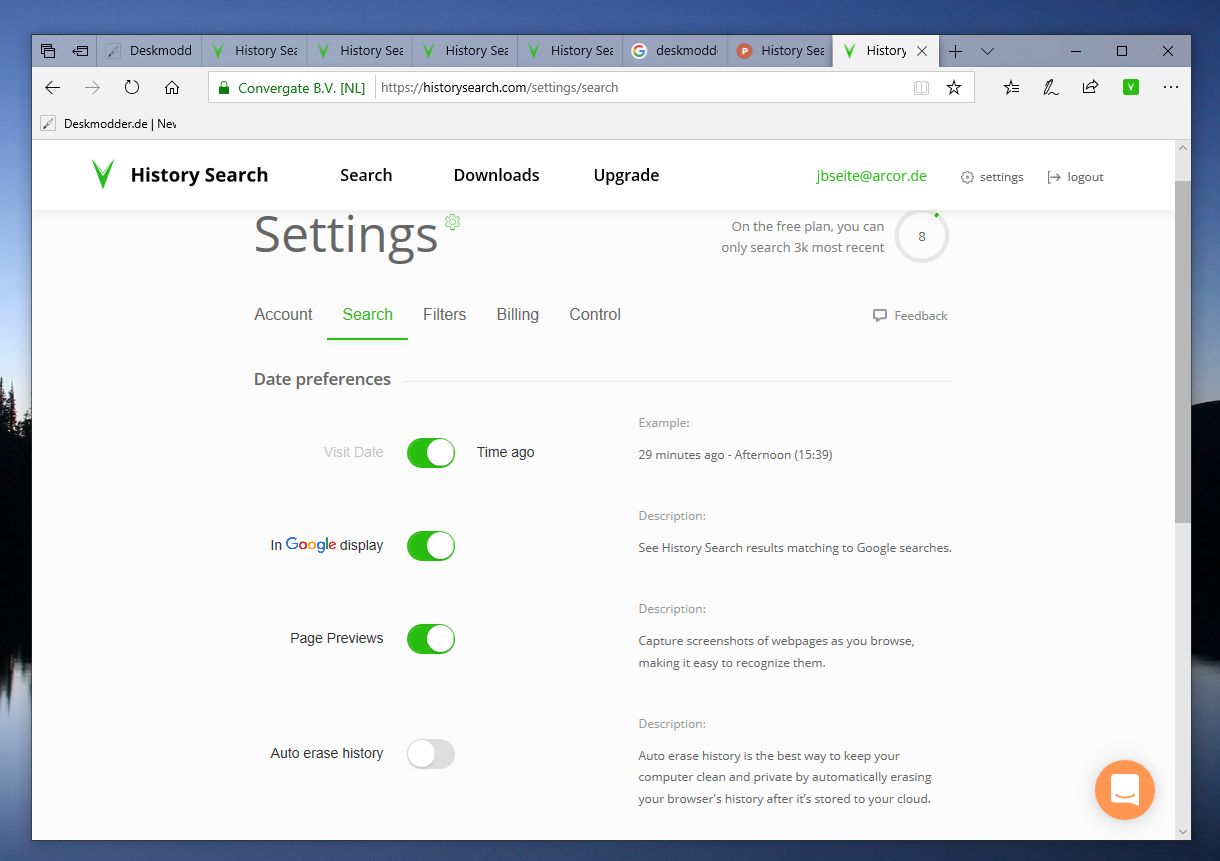Switch to the browser tab with orange P icon

780,51
